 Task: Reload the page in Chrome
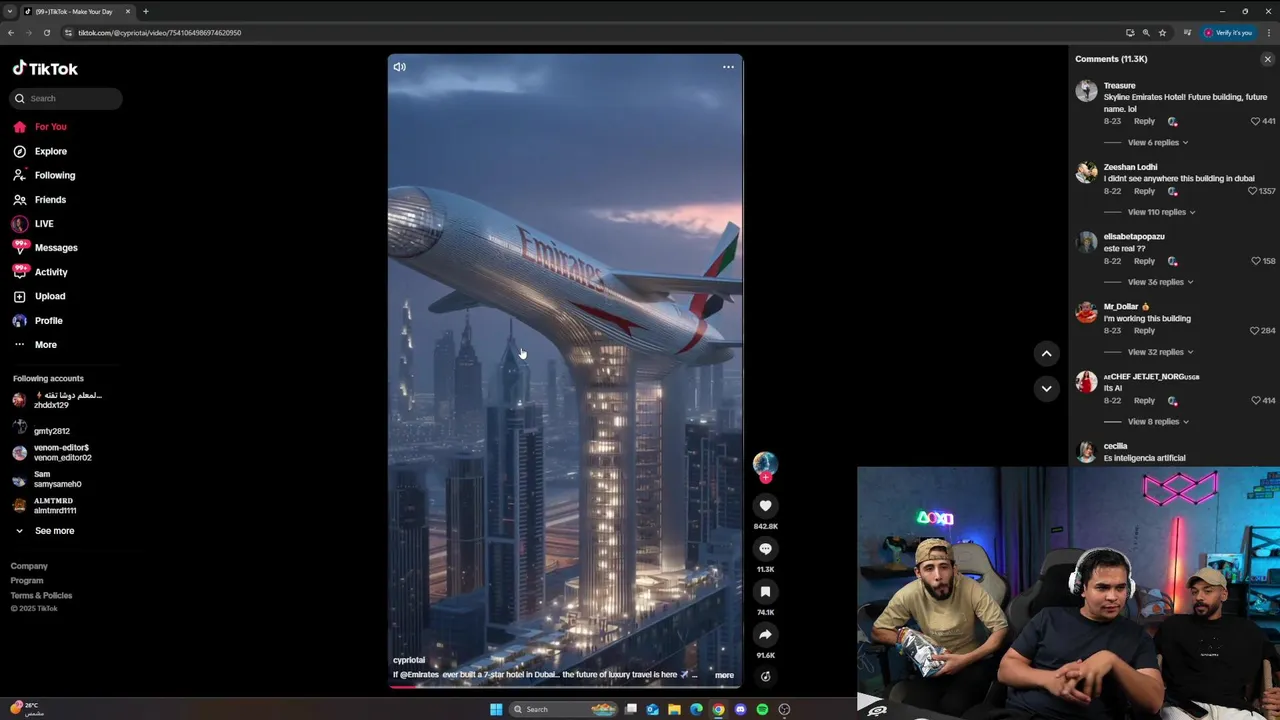47,32
